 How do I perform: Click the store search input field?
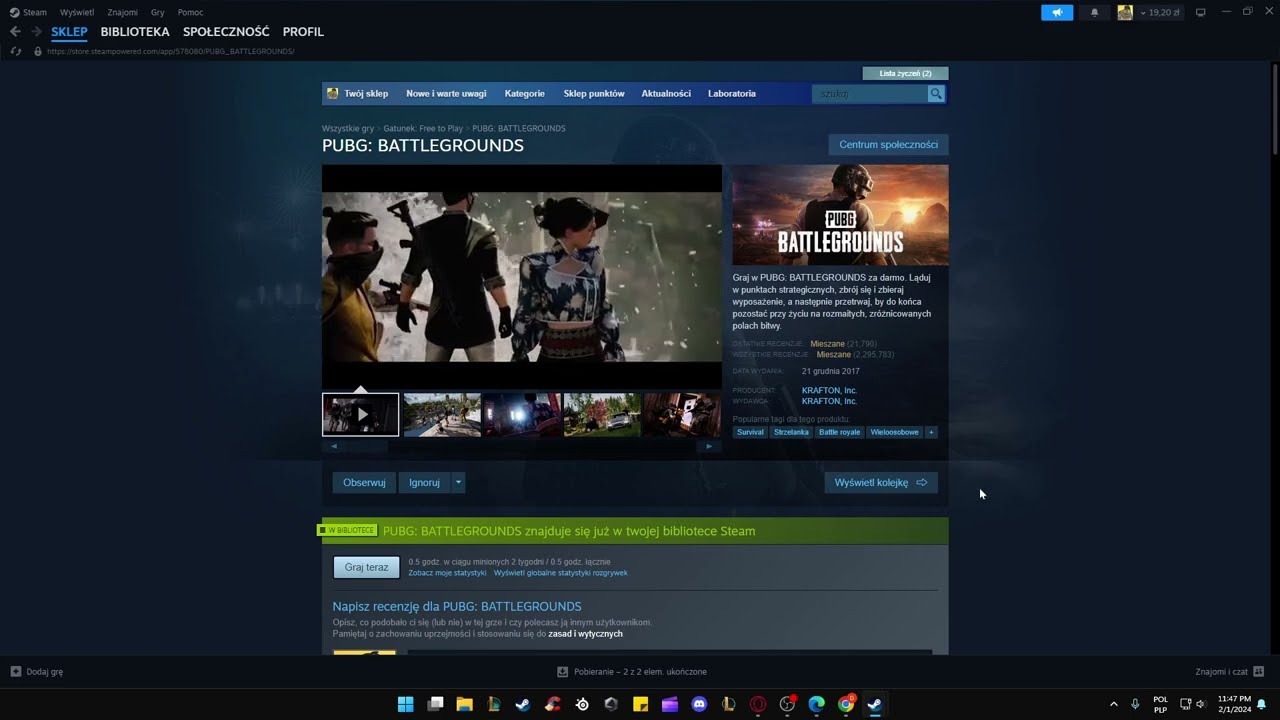click(870, 93)
